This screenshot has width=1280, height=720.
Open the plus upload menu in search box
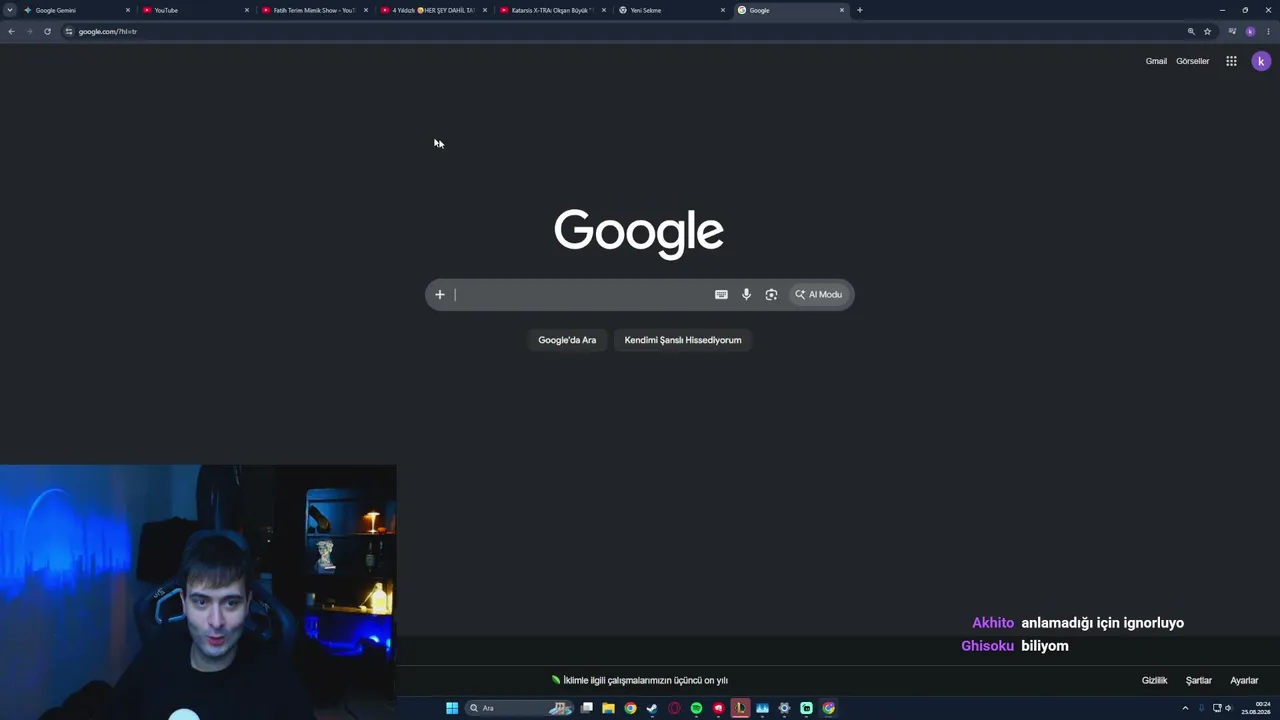pyautogui.click(x=439, y=295)
